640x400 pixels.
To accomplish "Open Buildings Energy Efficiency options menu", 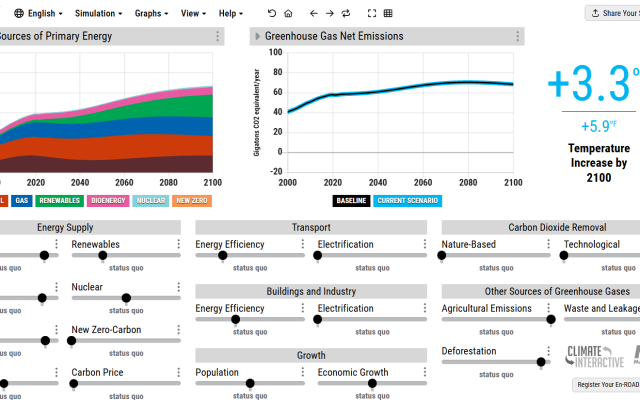I will pyautogui.click(x=302, y=308).
